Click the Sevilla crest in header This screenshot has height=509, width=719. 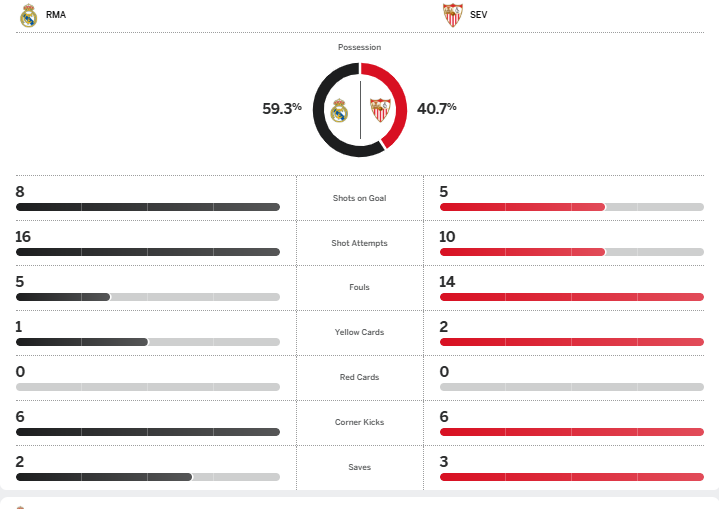click(453, 15)
